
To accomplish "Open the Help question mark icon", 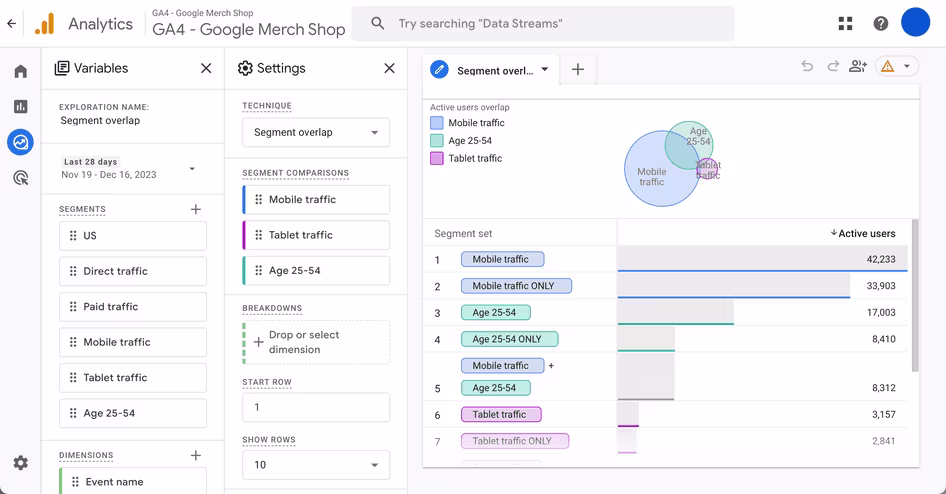I will 881,24.
